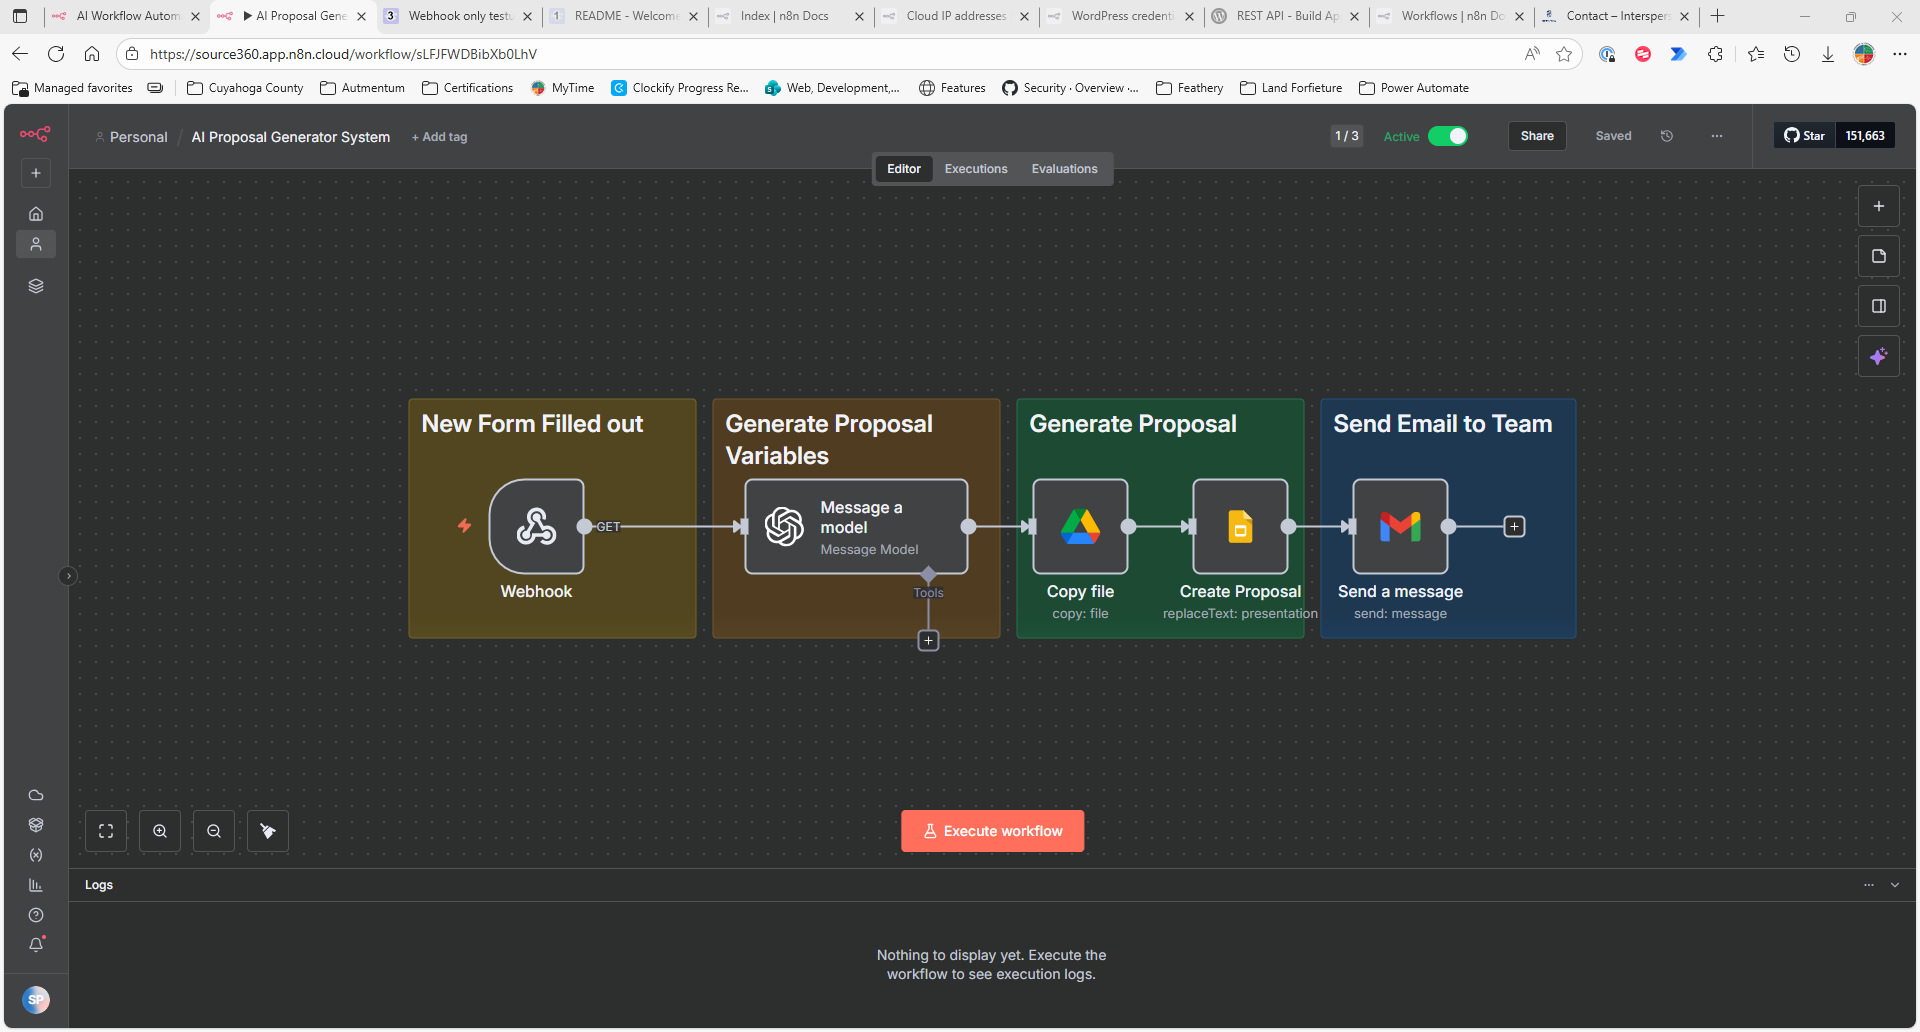Expand the left sidebar chevron
The width and height of the screenshot is (1920, 1032).
coord(68,576)
